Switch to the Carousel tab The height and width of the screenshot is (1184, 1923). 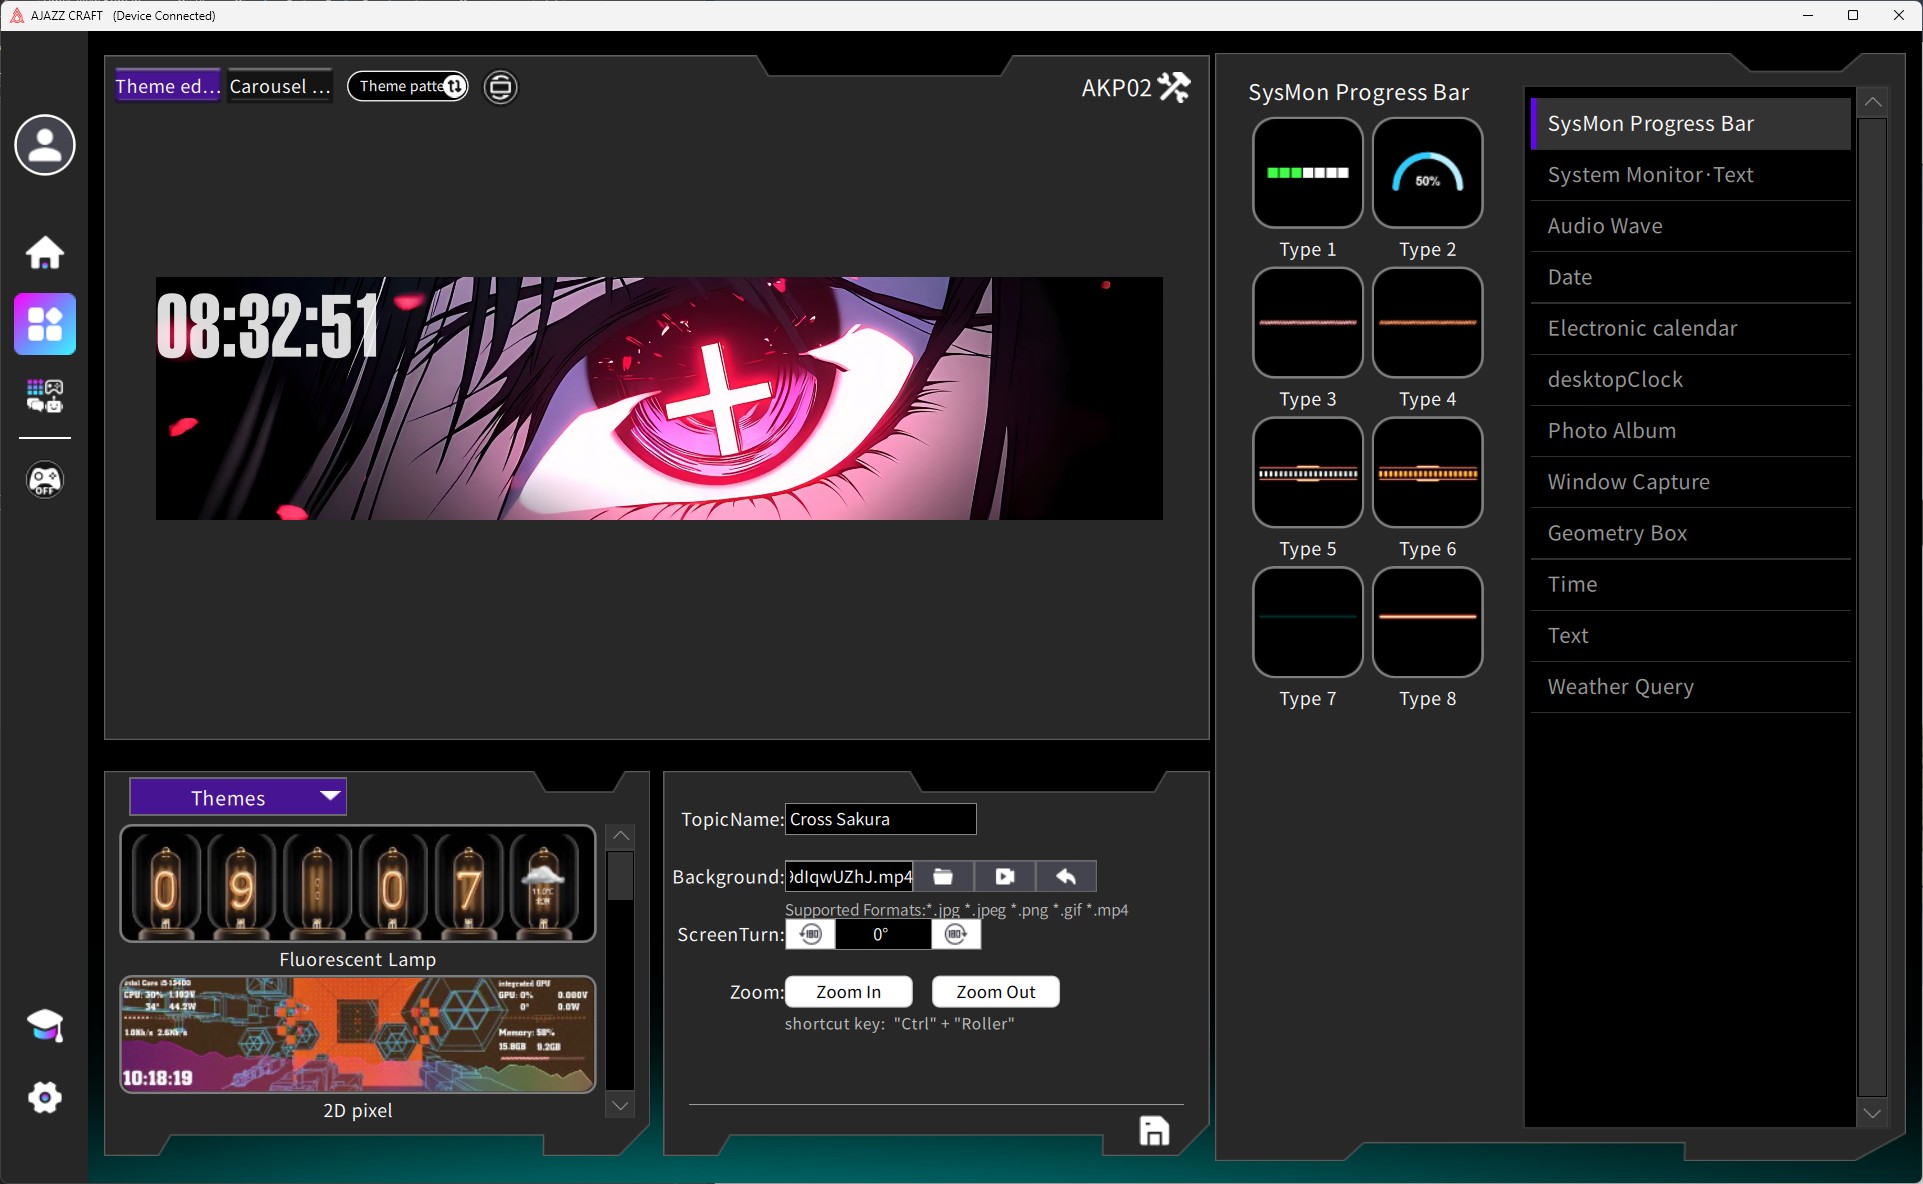tap(280, 86)
